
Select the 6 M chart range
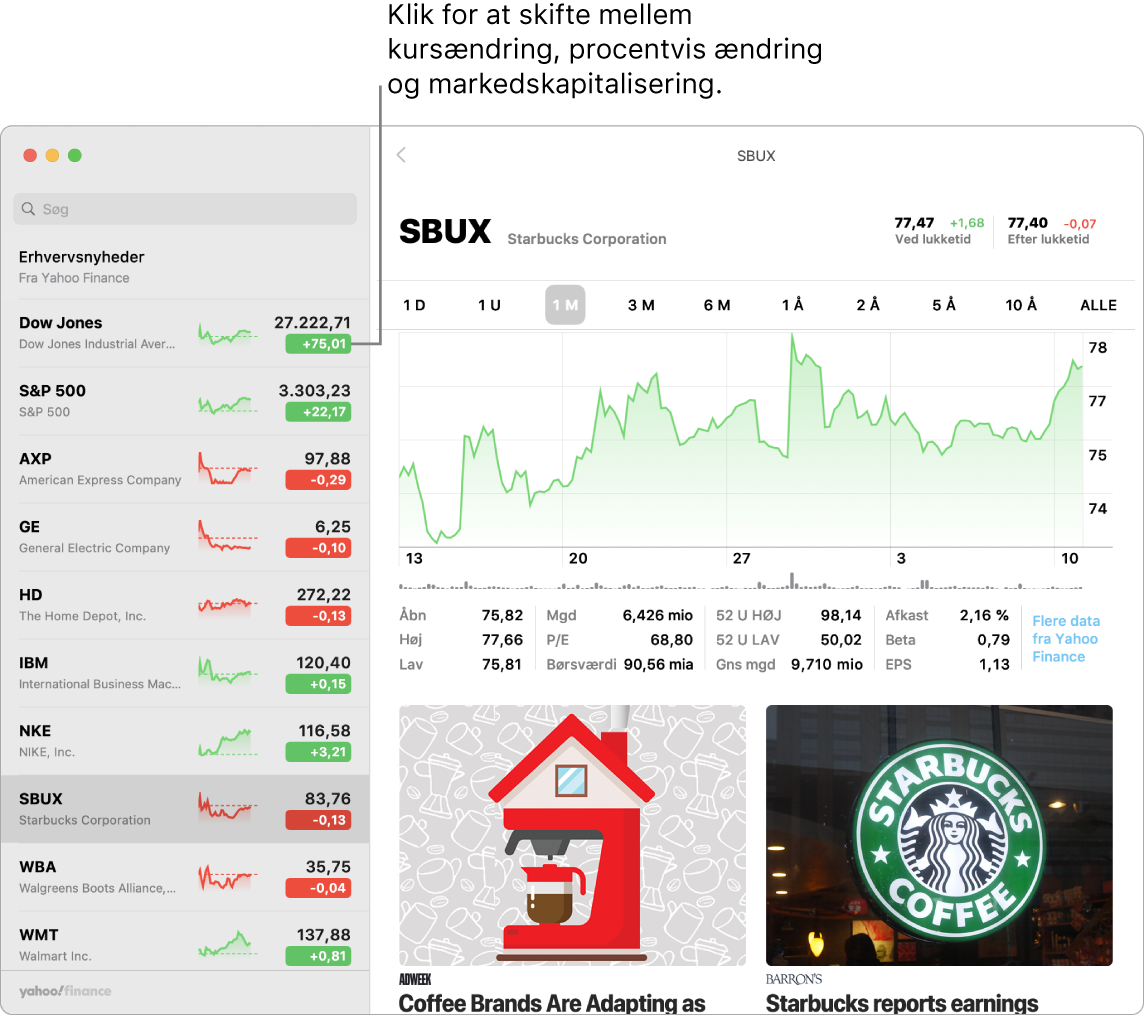tap(717, 305)
